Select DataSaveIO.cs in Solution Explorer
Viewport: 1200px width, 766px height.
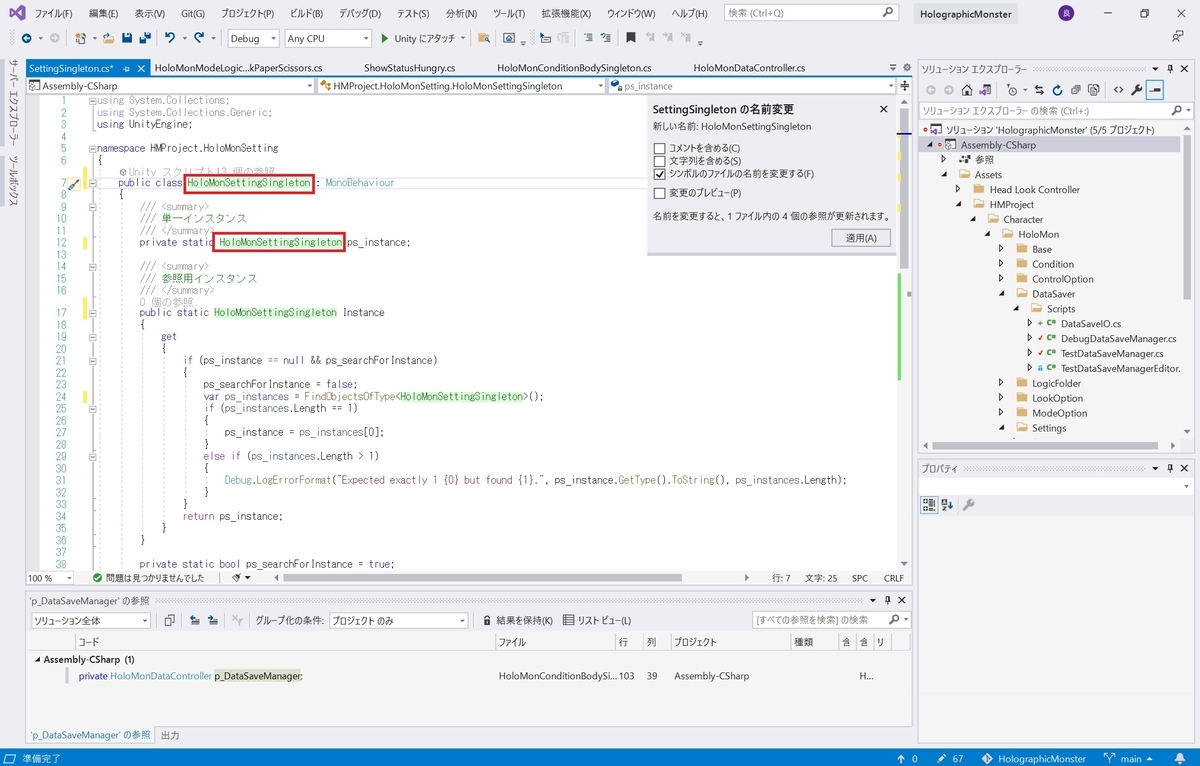coord(1090,324)
